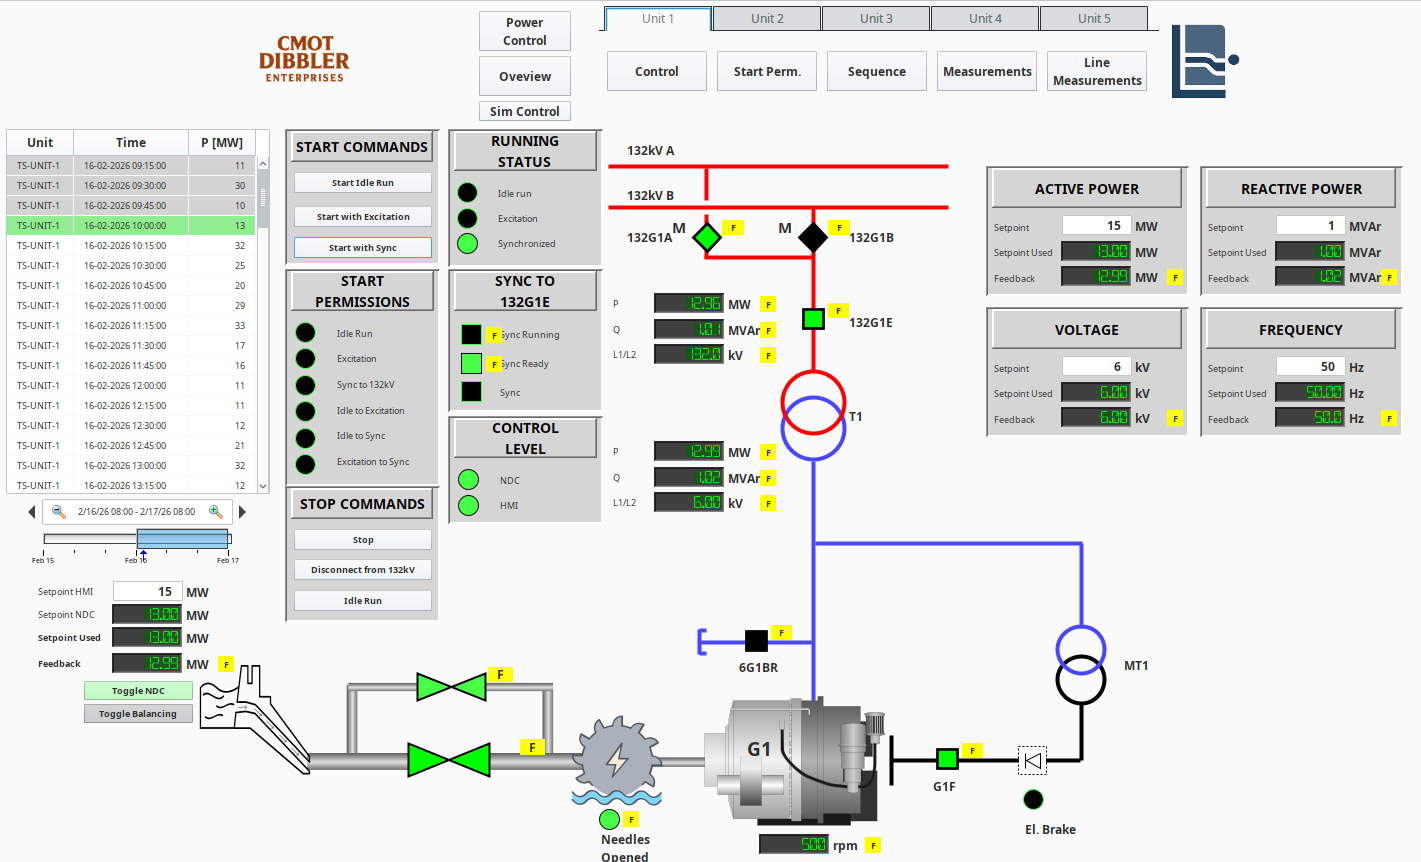Image resolution: width=1421 pixels, height=862 pixels.
Task: Click the blue timeline range slider
Action: [183, 539]
